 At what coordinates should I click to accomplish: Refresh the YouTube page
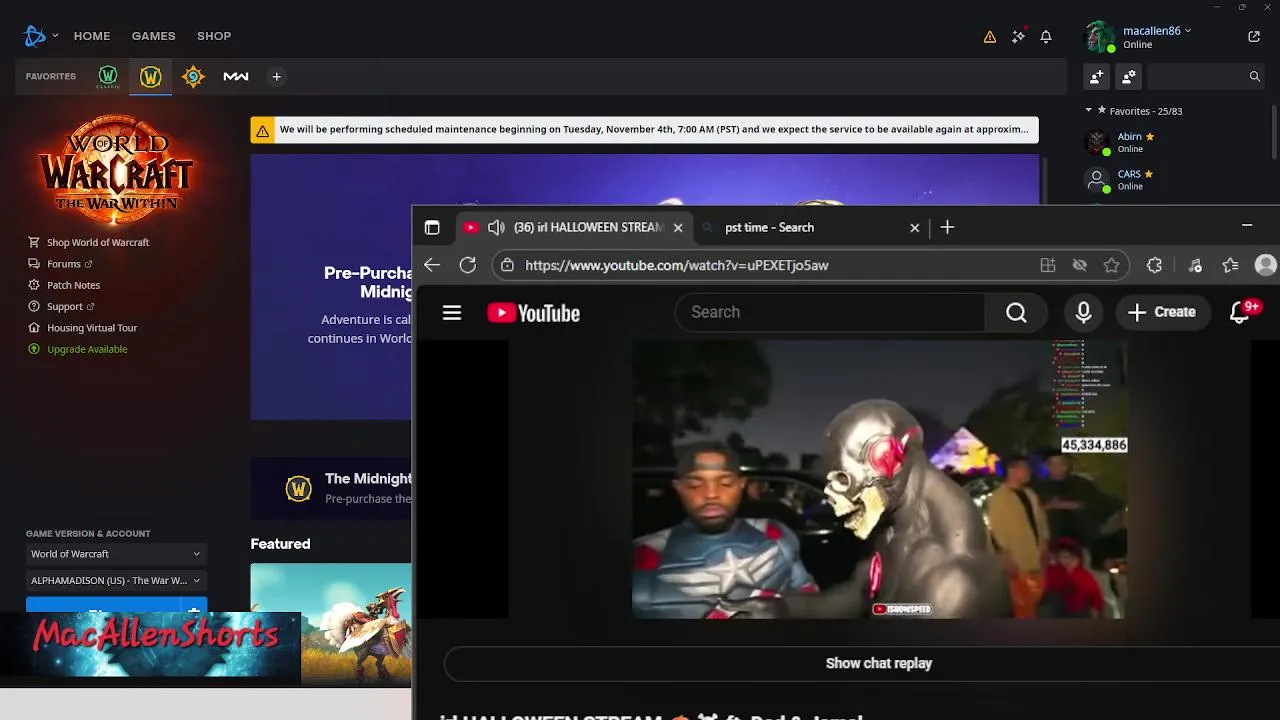[468, 265]
